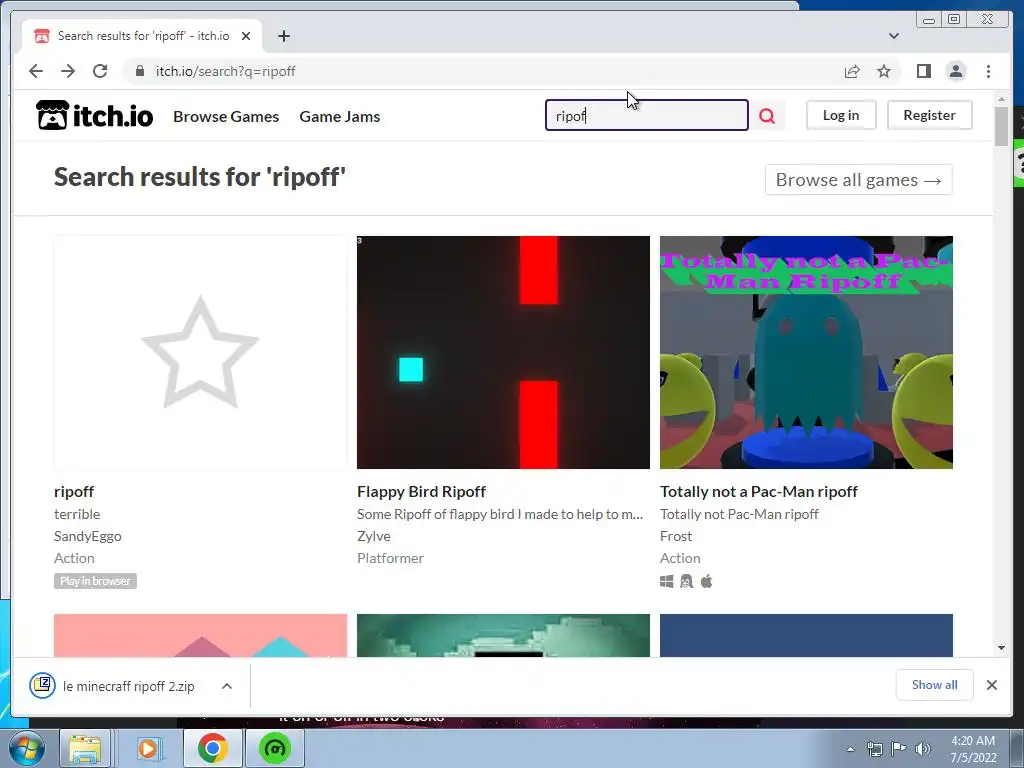Click the address bar URL
The height and width of the screenshot is (768, 1024).
[x=225, y=71]
